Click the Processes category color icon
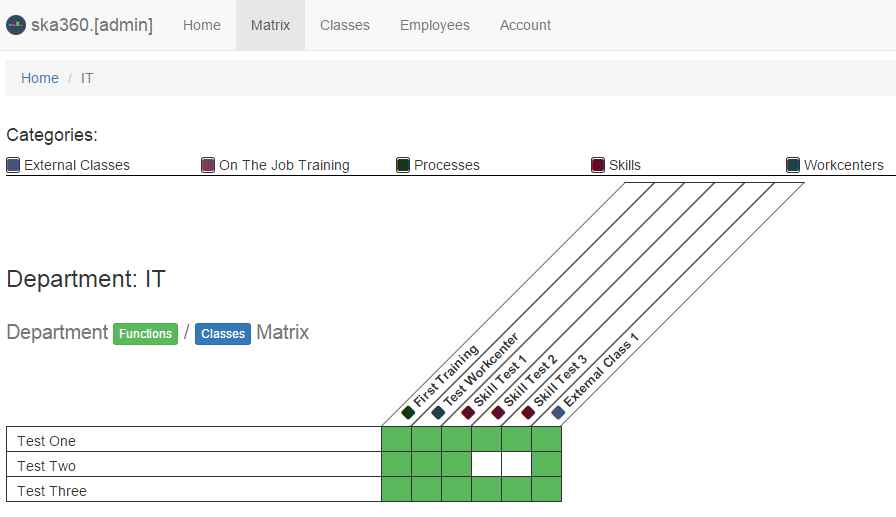This screenshot has height=517, width=896. (x=403, y=165)
